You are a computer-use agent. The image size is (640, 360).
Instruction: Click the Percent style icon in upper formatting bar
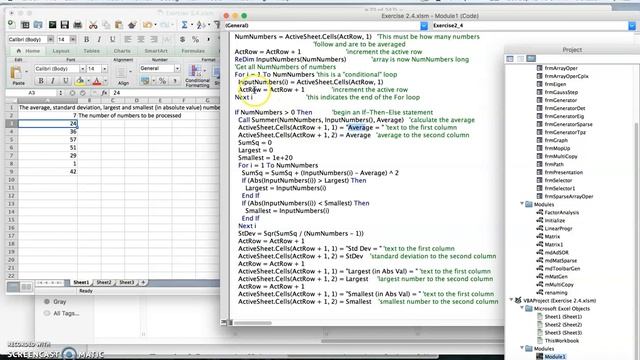click(x=196, y=40)
